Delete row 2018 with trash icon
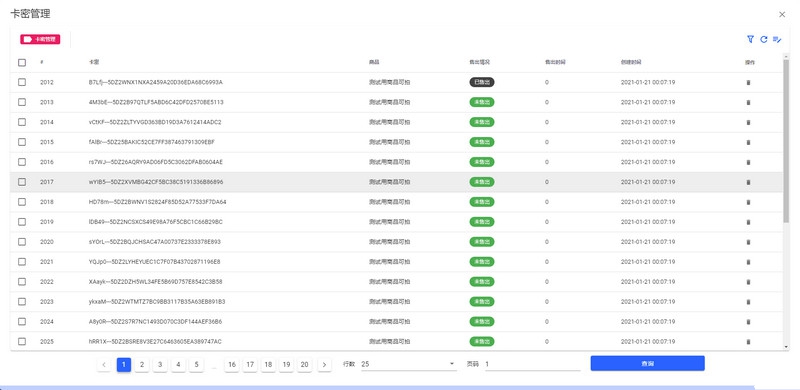 point(748,202)
